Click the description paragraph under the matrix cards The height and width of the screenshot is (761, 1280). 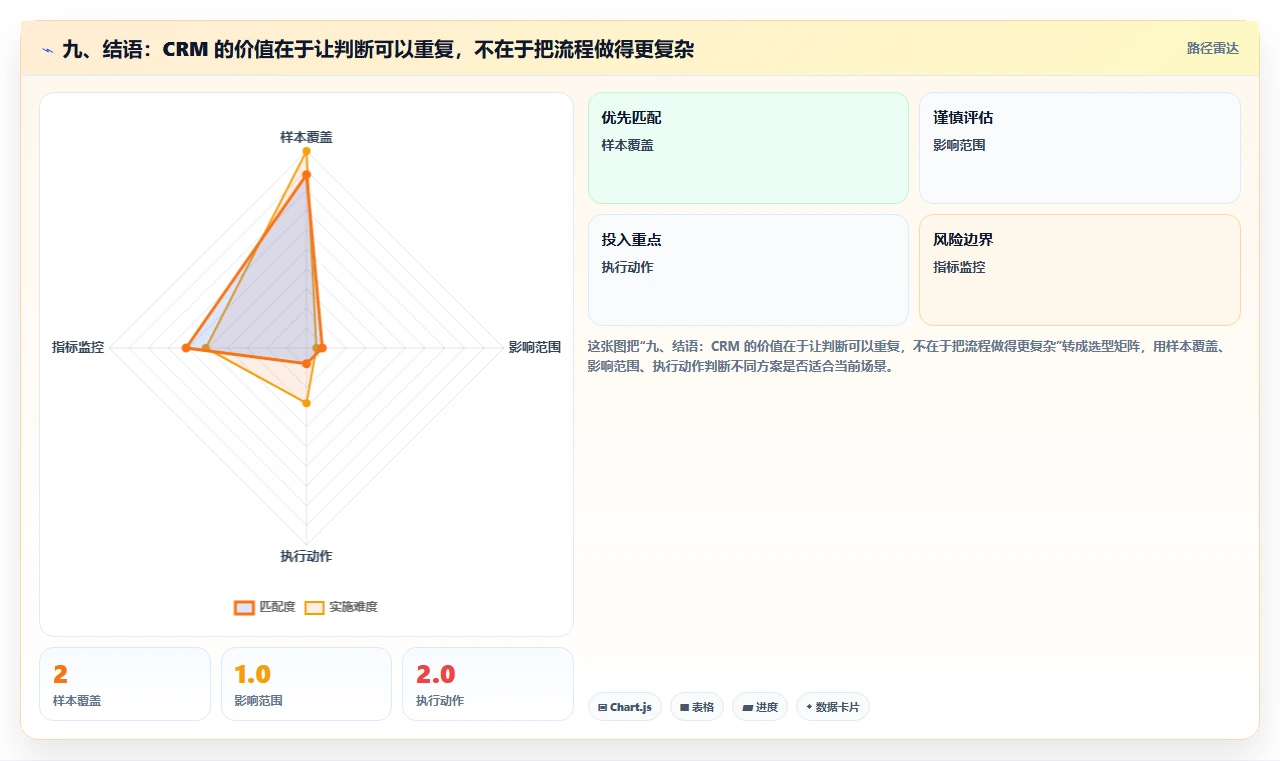914,356
